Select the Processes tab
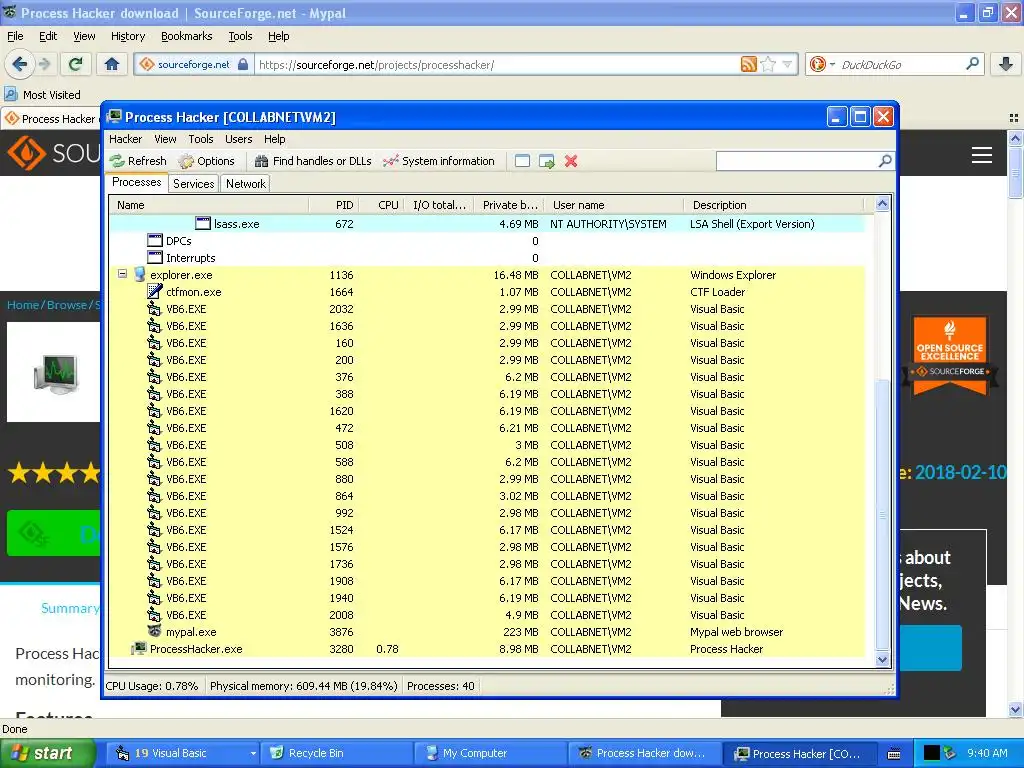Screen dimensions: 1024x768 [x=136, y=182]
